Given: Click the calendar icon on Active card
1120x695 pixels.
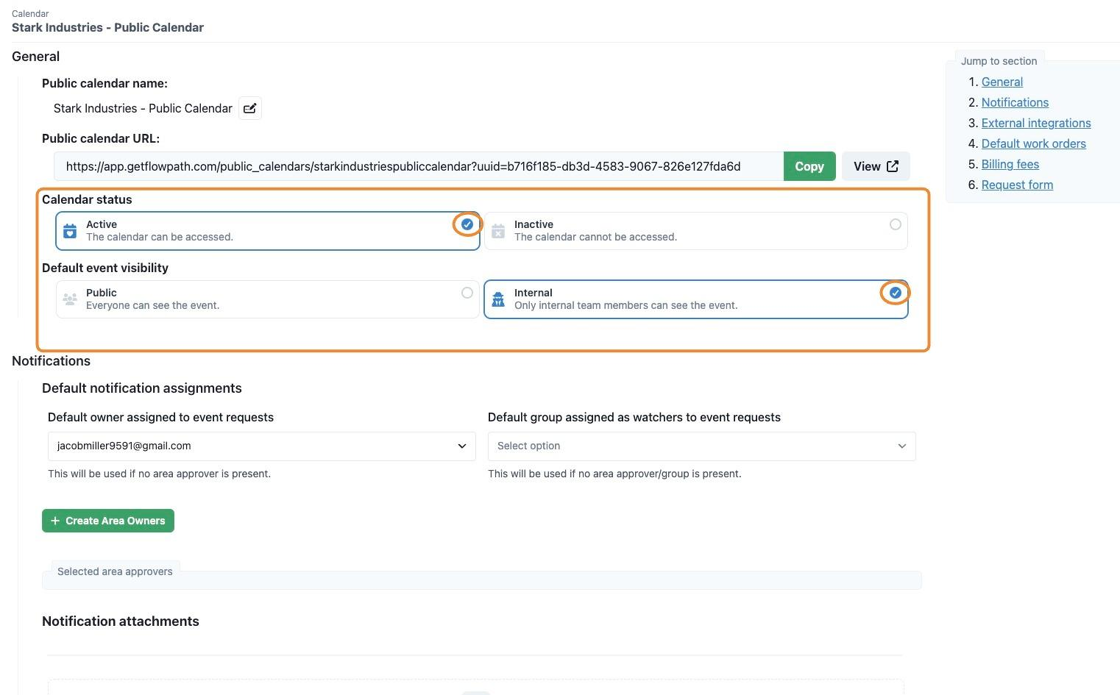Looking at the screenshot, I should point(70,231).
